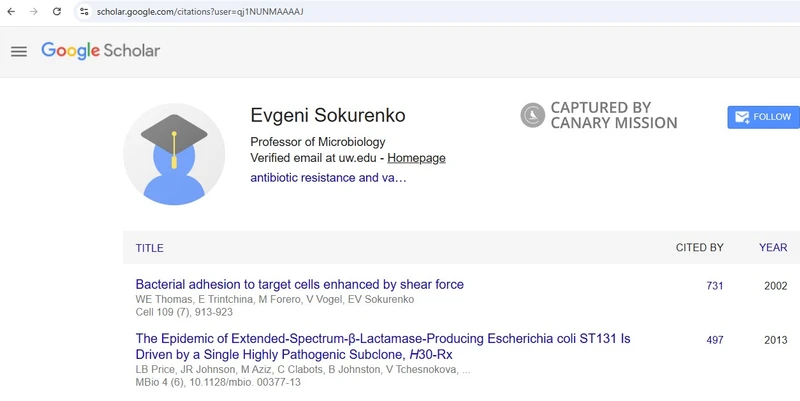Open 'Bacterial adhesion to target cells' article
Screen dimensions: 800x401
299,284
